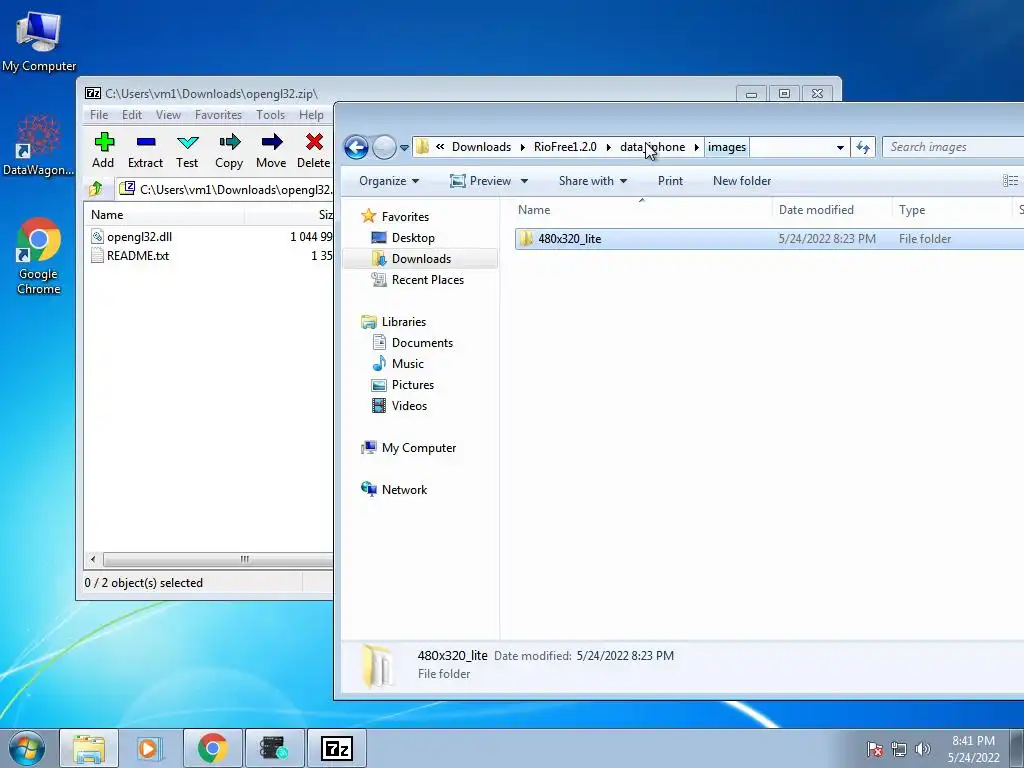Image resolution: width=1024 pixels, height=768 pixels.
Task: Open the Edit menu in 7-Zip
Action: [x=132, y=115]
